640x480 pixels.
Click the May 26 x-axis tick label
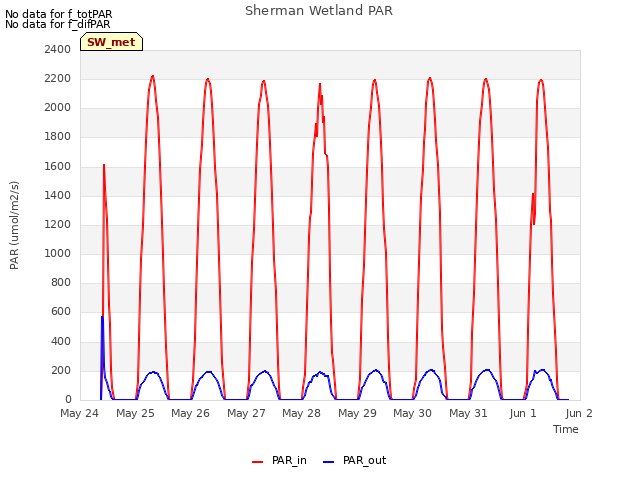[191, 413]
